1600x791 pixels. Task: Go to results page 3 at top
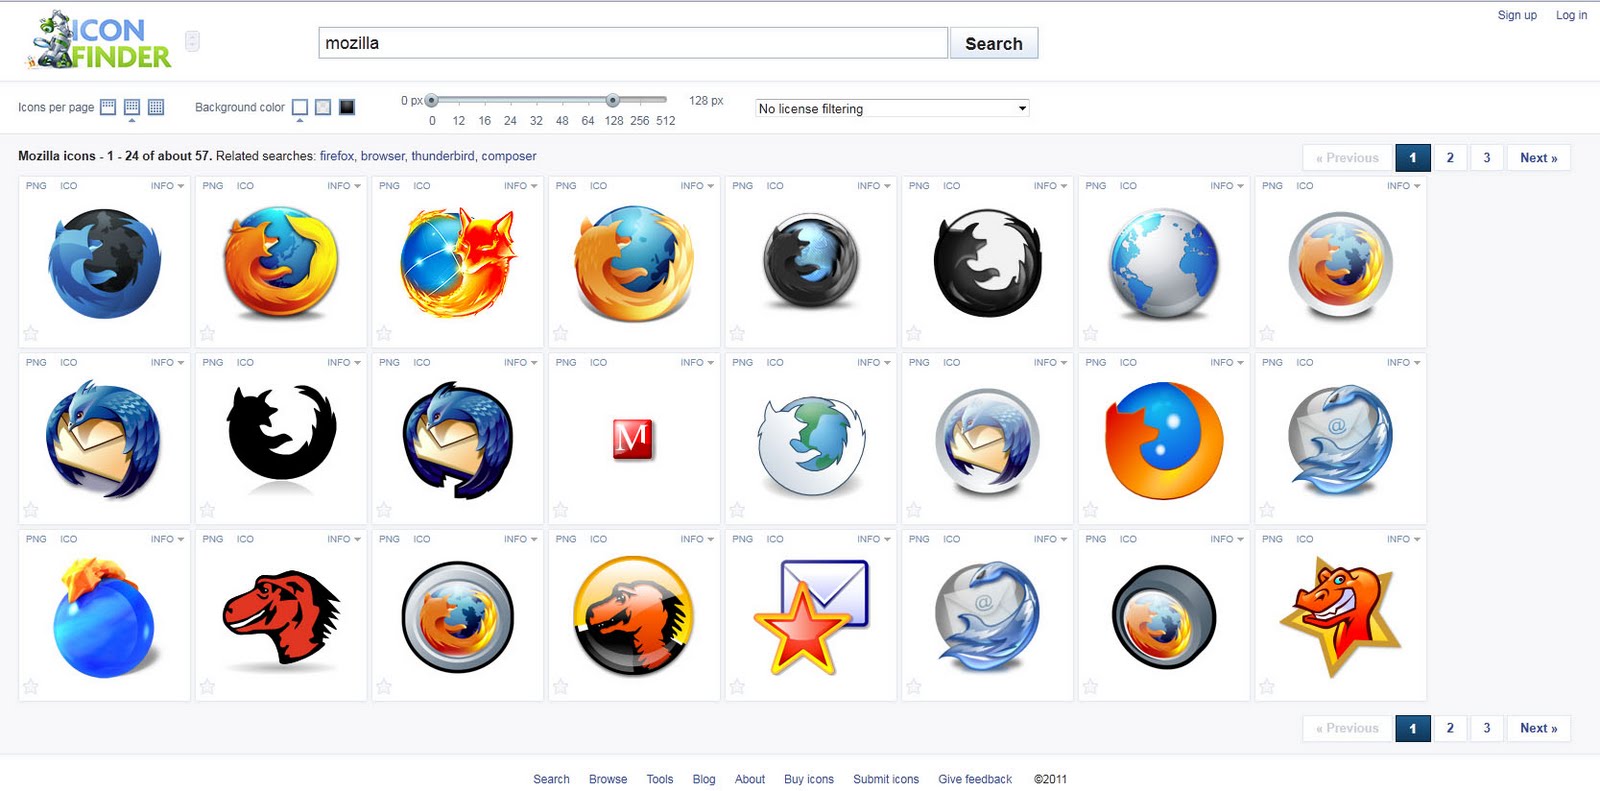point(1487,158)
